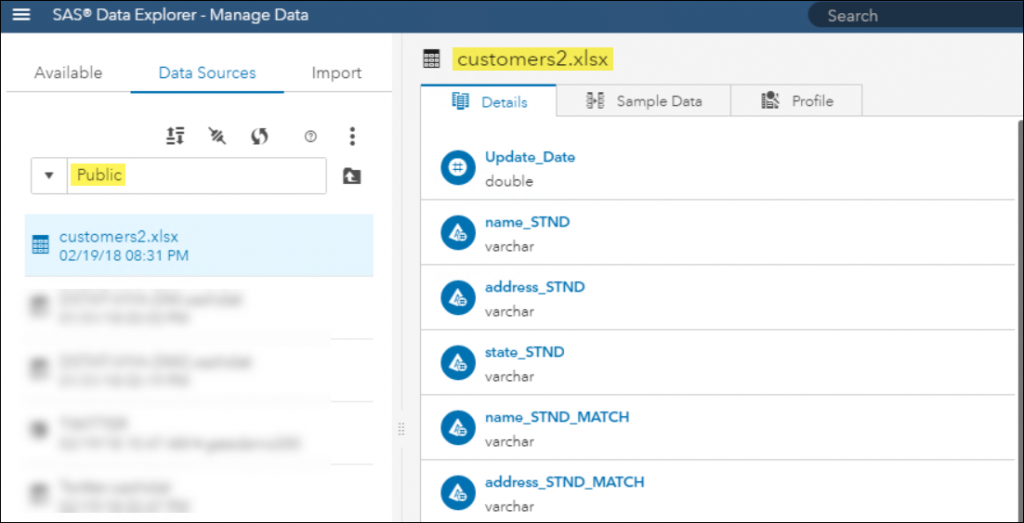1024x523 pixels.
Task: Expand the Public library dropdown arrow
Action: (x=49, y=176)
